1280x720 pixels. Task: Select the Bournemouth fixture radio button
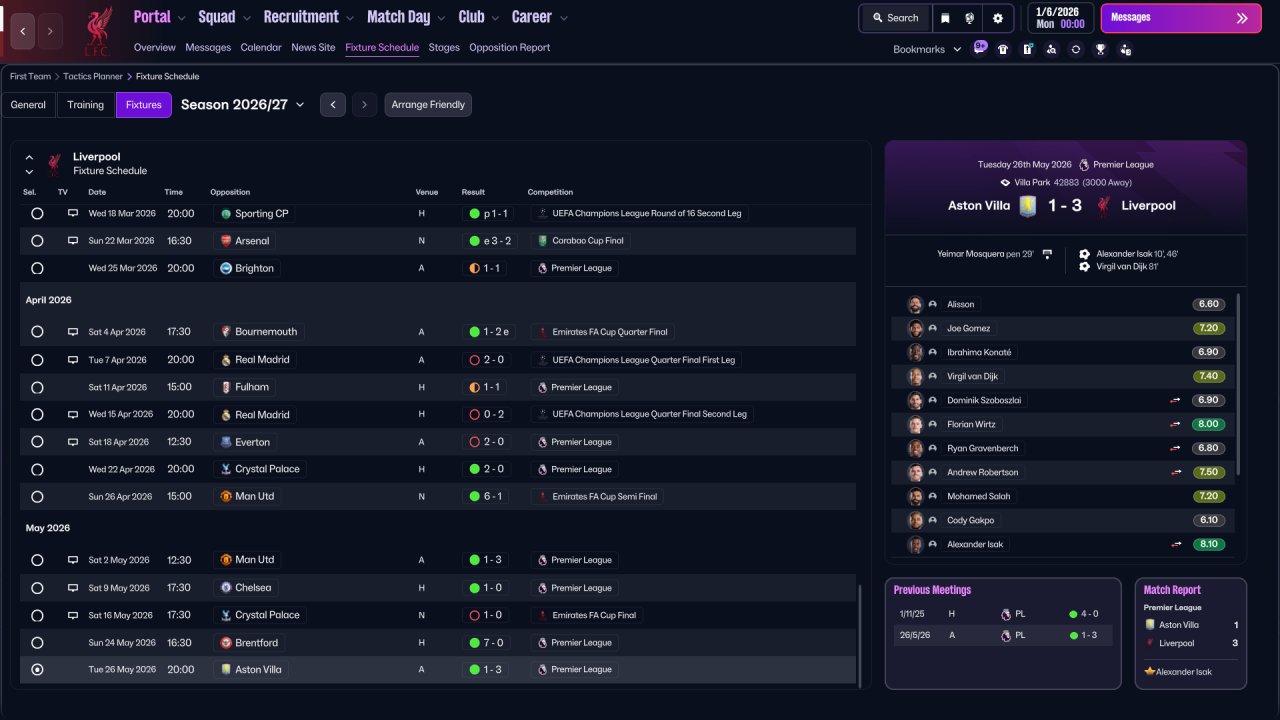point(37,332)
